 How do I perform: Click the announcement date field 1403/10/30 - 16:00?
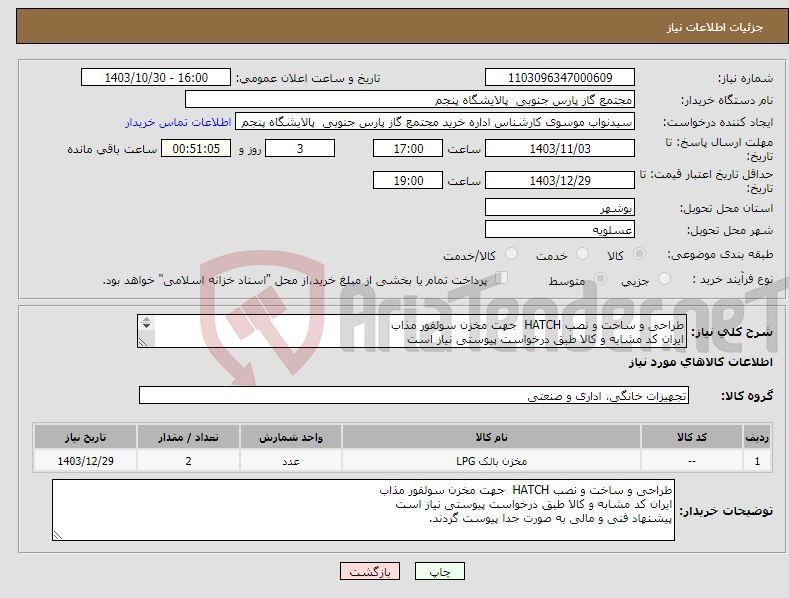pos(156,78)
